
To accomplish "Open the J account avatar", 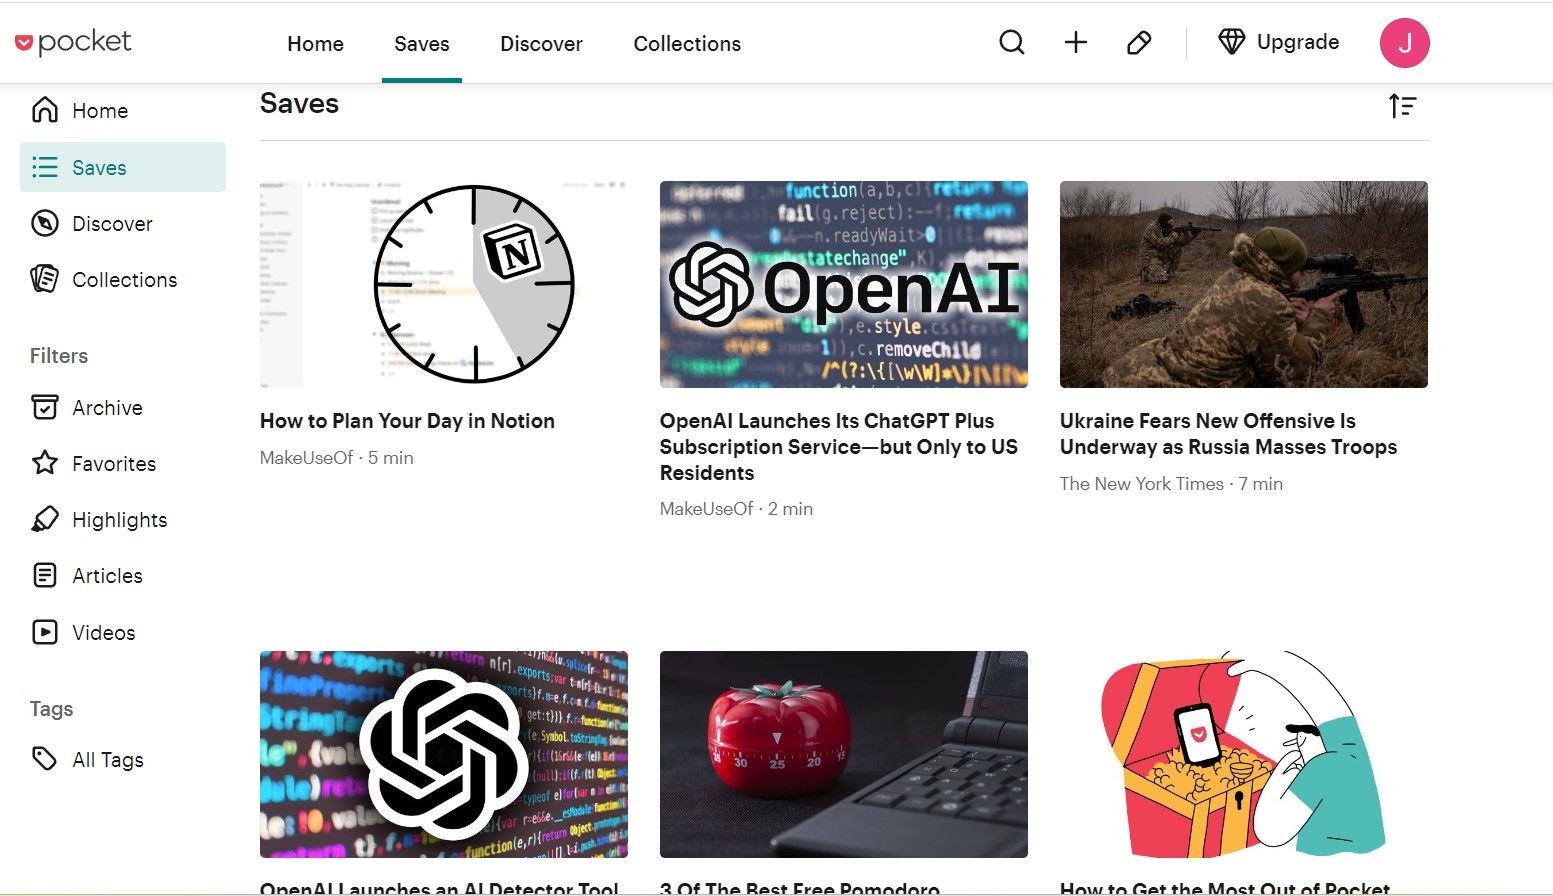I will (x=1405, y=43).
